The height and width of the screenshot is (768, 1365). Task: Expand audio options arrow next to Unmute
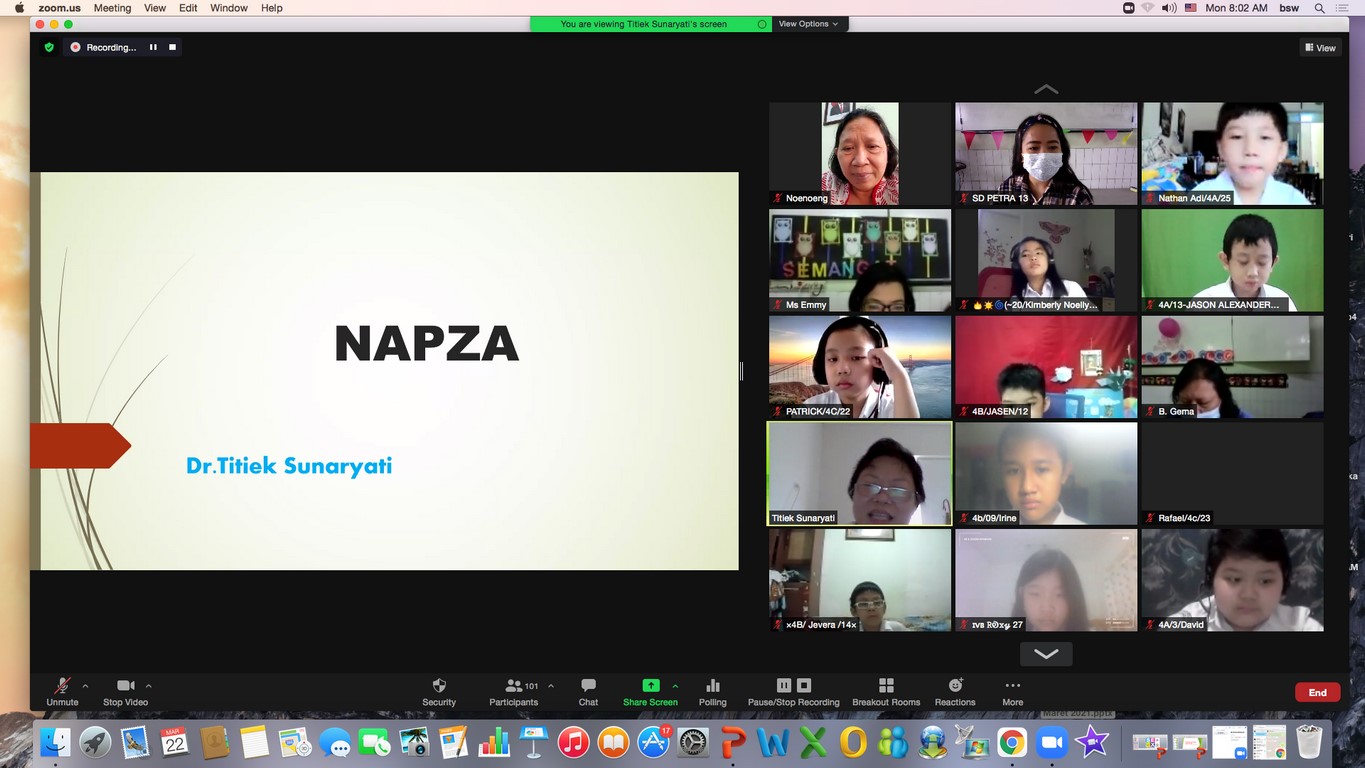click(85, 686)
